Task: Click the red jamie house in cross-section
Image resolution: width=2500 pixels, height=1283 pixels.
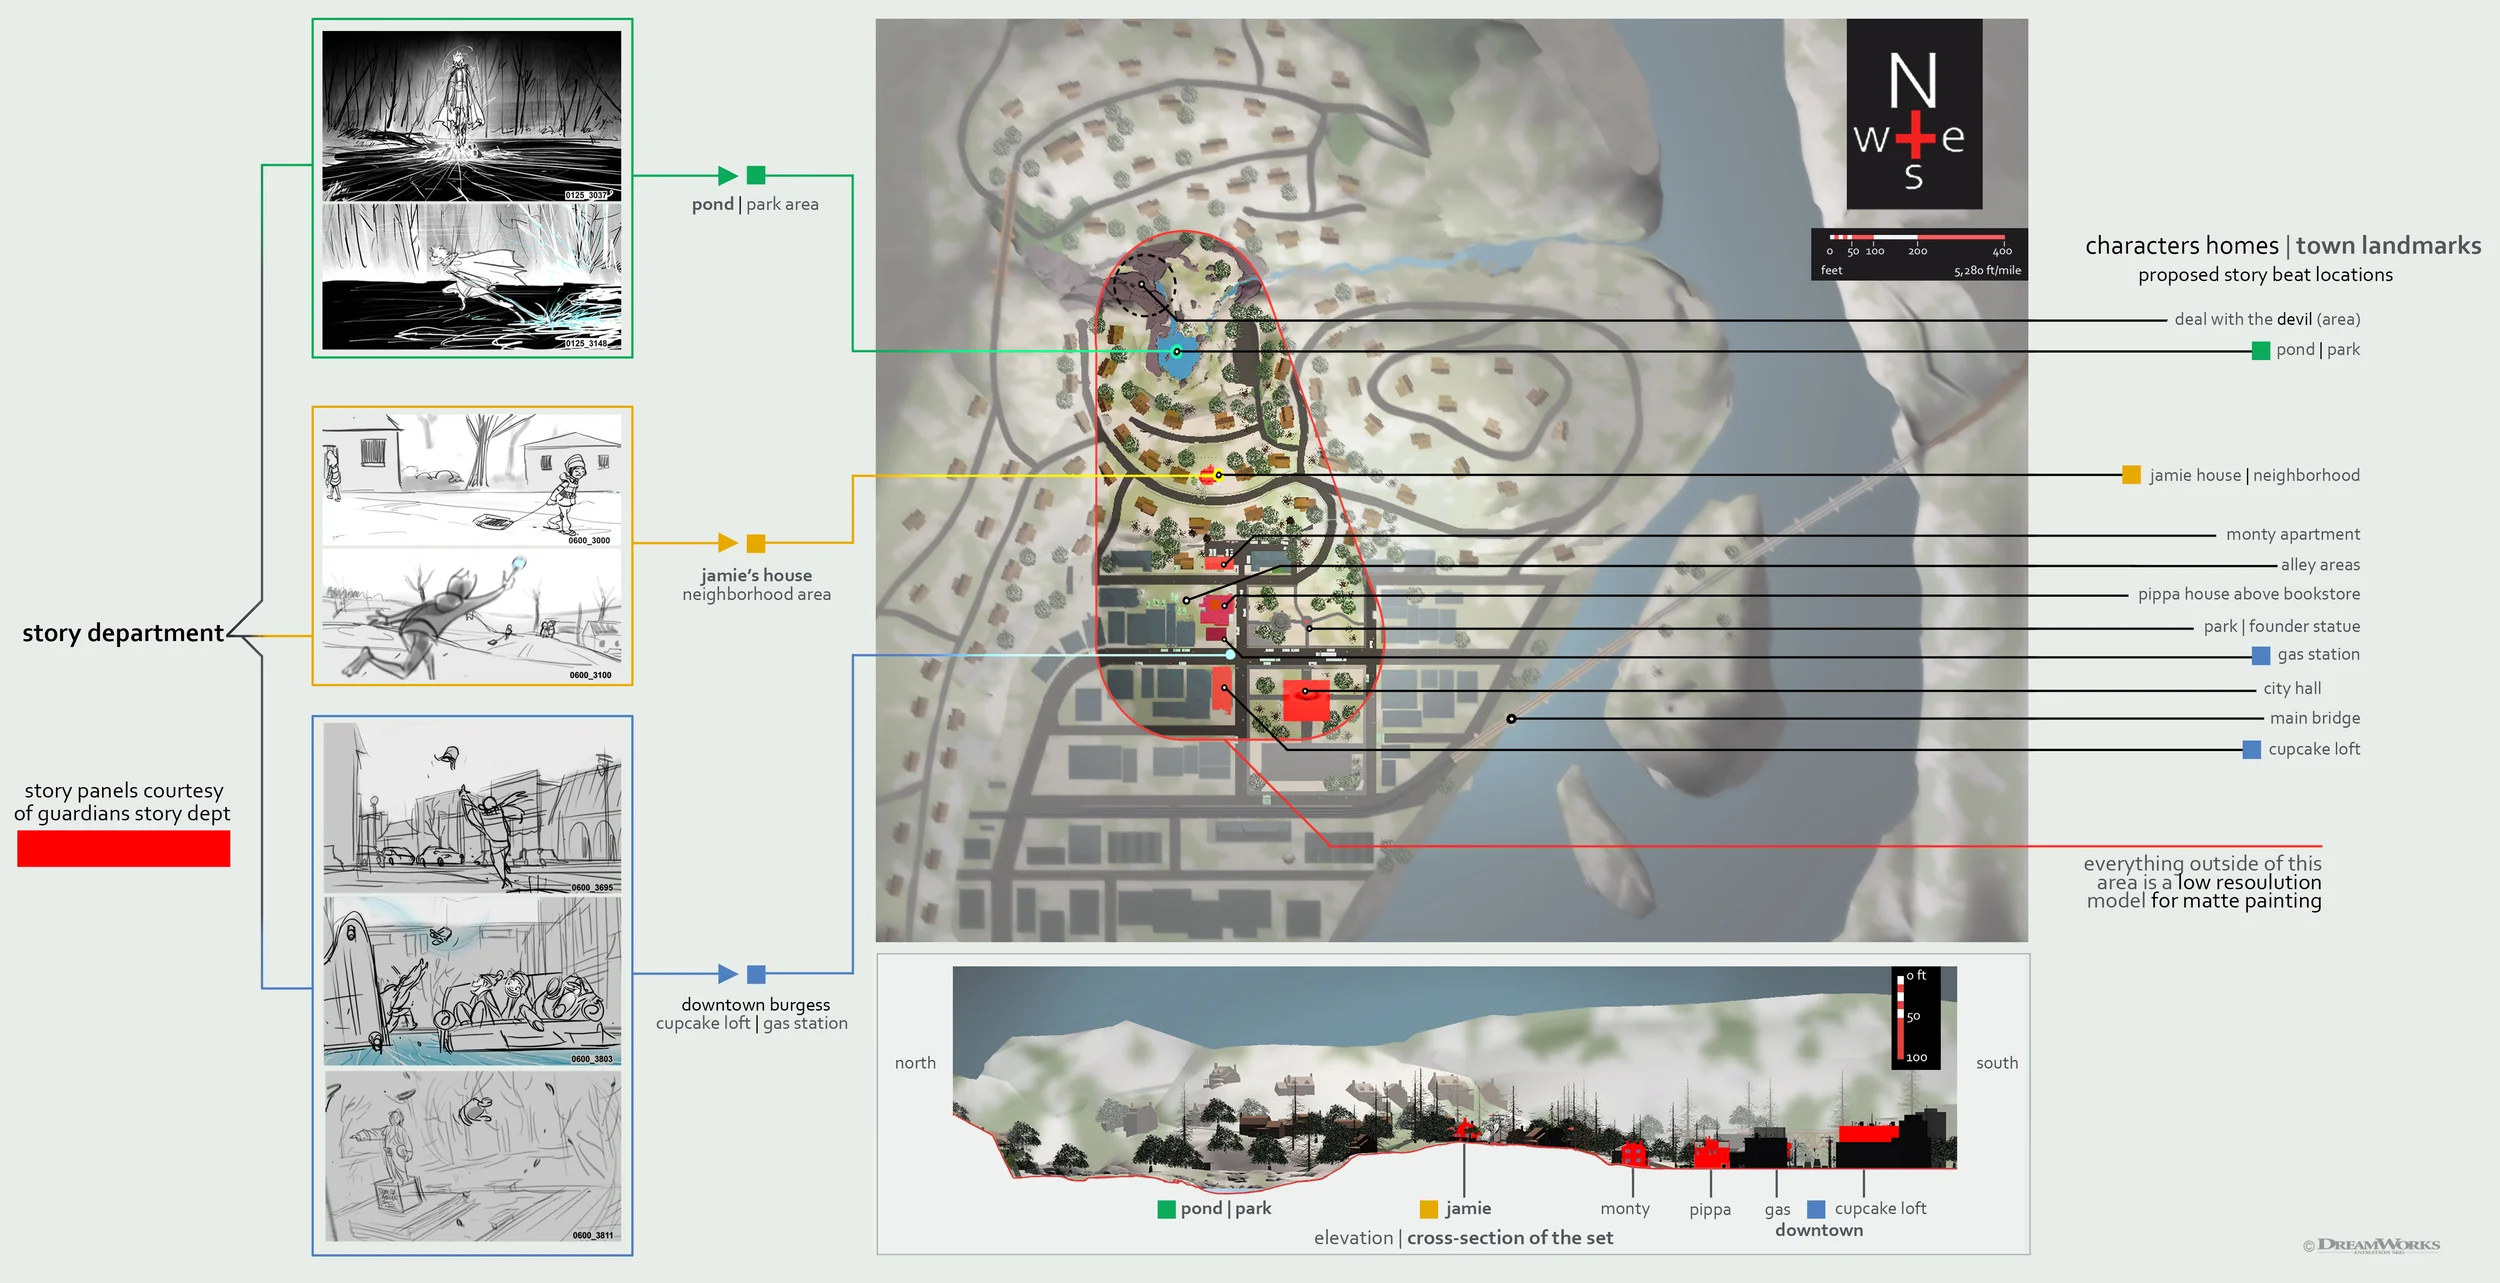Action: (x=1465, y=1130)
